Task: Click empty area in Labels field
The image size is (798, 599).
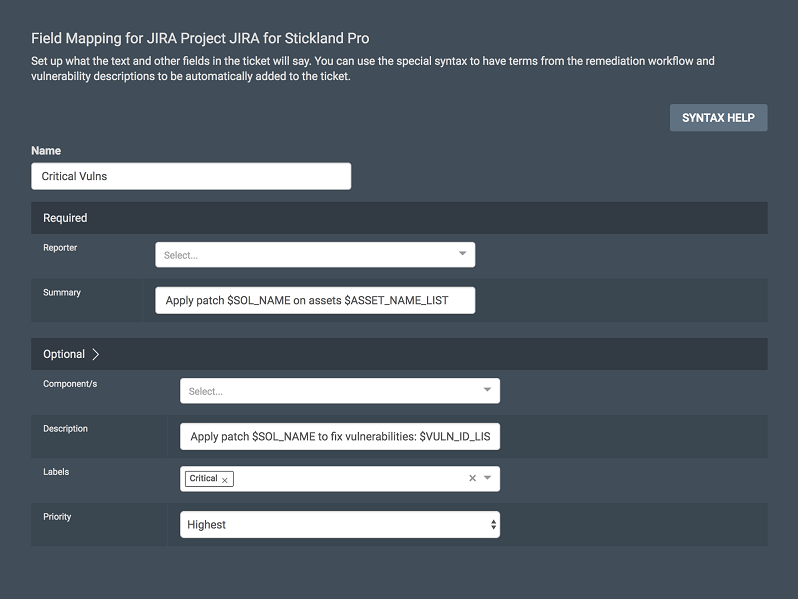Action: [350, 479]
